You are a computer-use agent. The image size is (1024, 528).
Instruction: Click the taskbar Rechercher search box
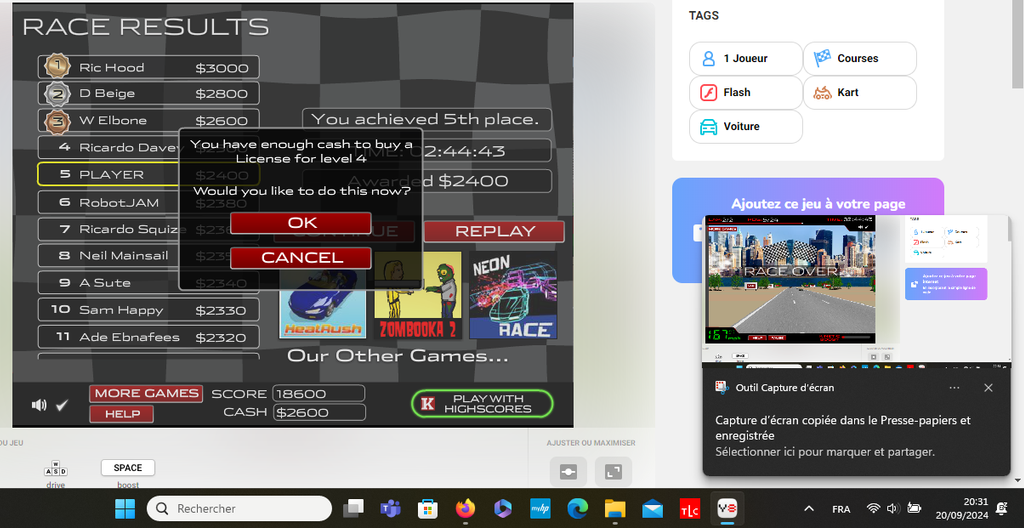point(239,508)
